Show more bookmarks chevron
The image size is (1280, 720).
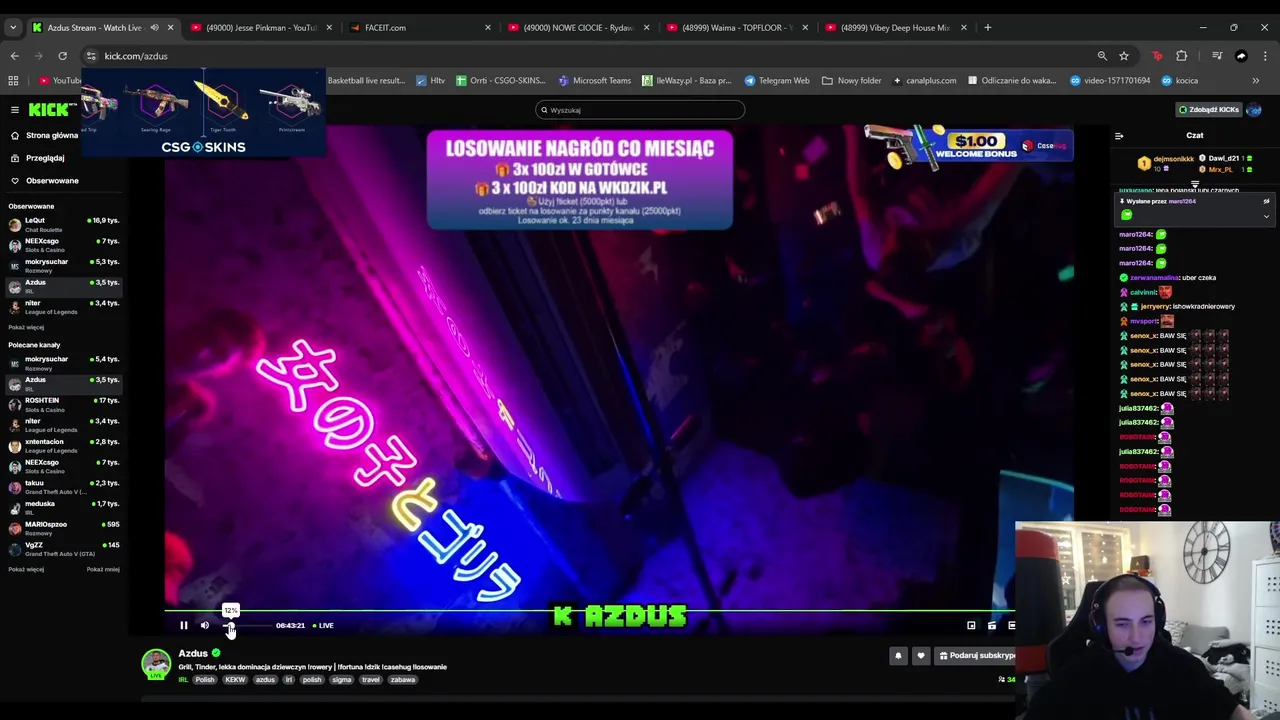1256,80
